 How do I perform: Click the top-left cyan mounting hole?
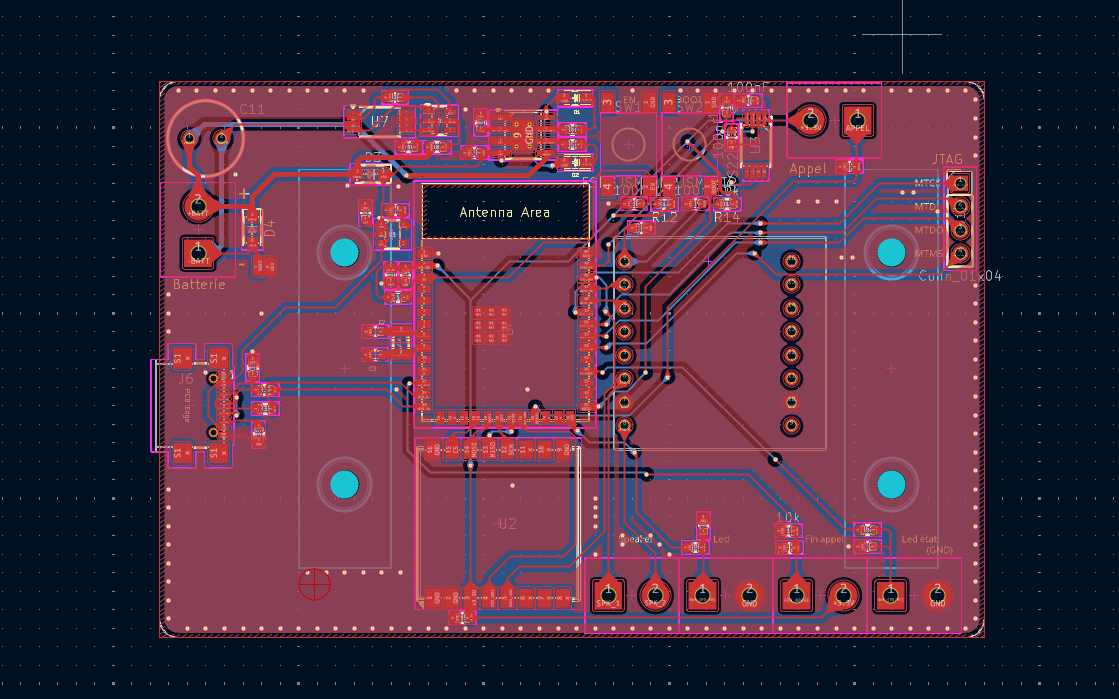coord(343,252)
